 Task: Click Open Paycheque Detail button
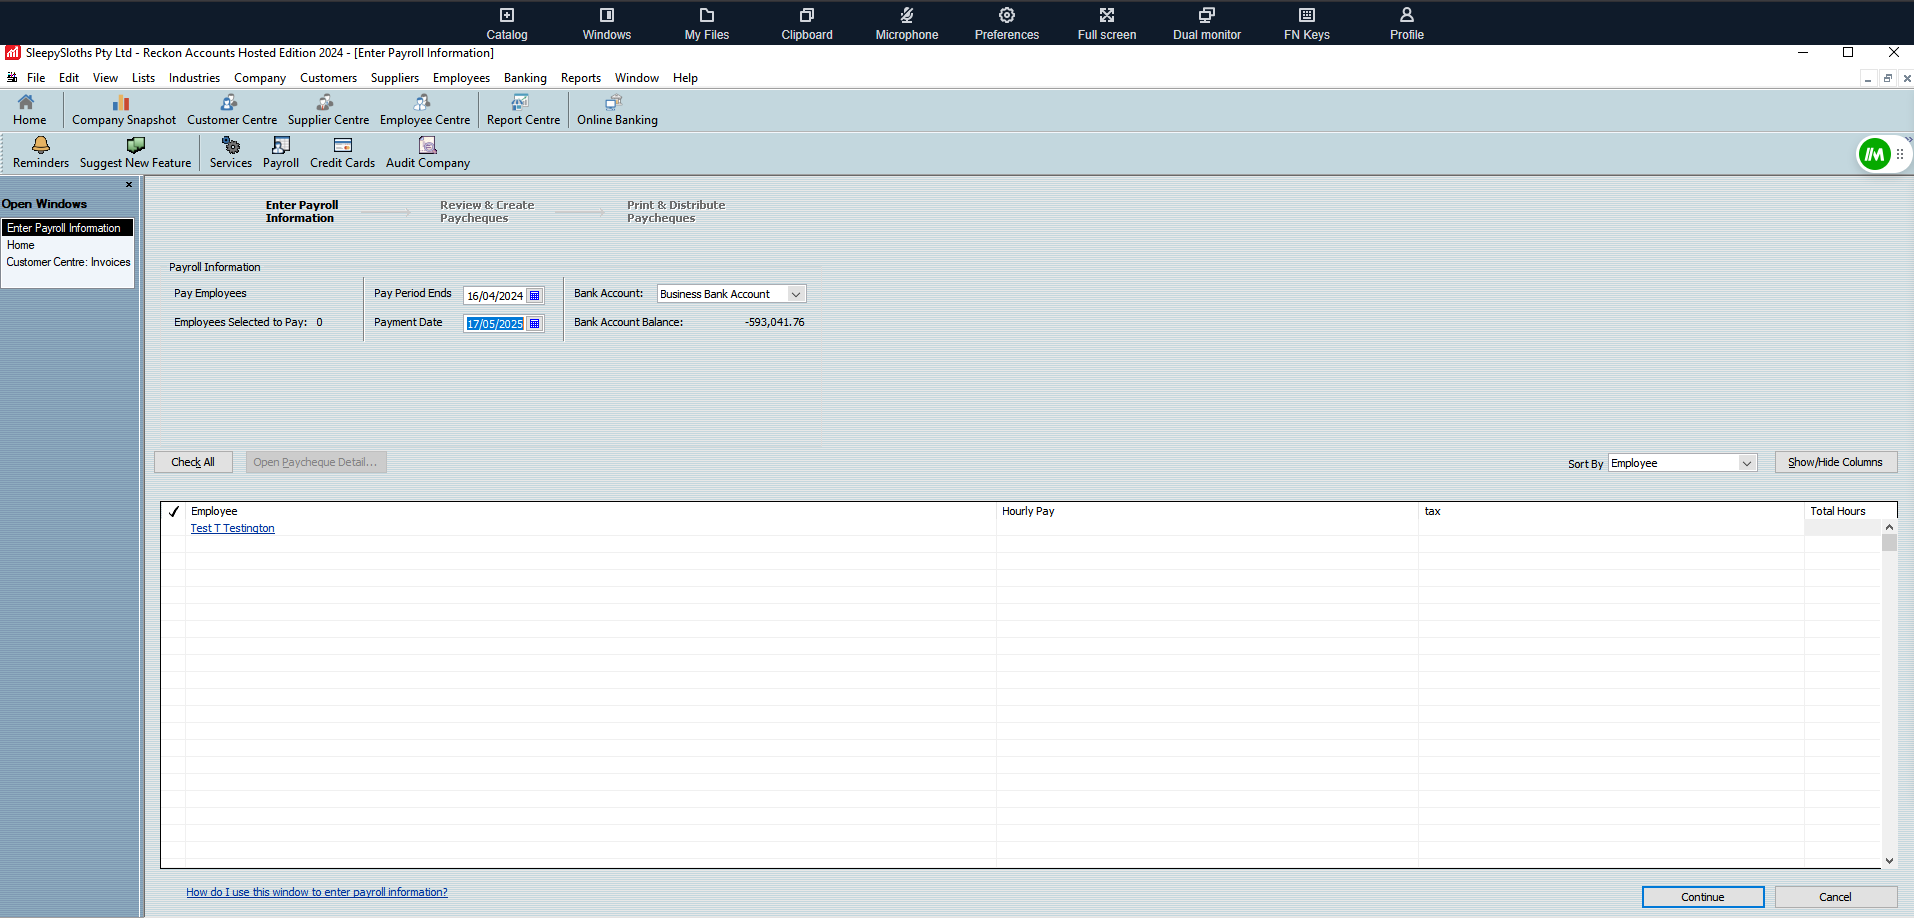point(315,462)
